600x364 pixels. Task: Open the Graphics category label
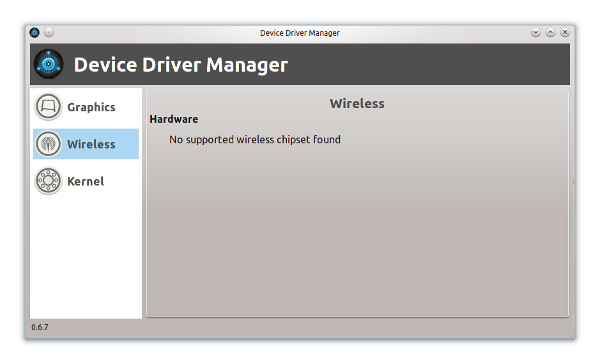pyautogui.click(x=91, y=107)
